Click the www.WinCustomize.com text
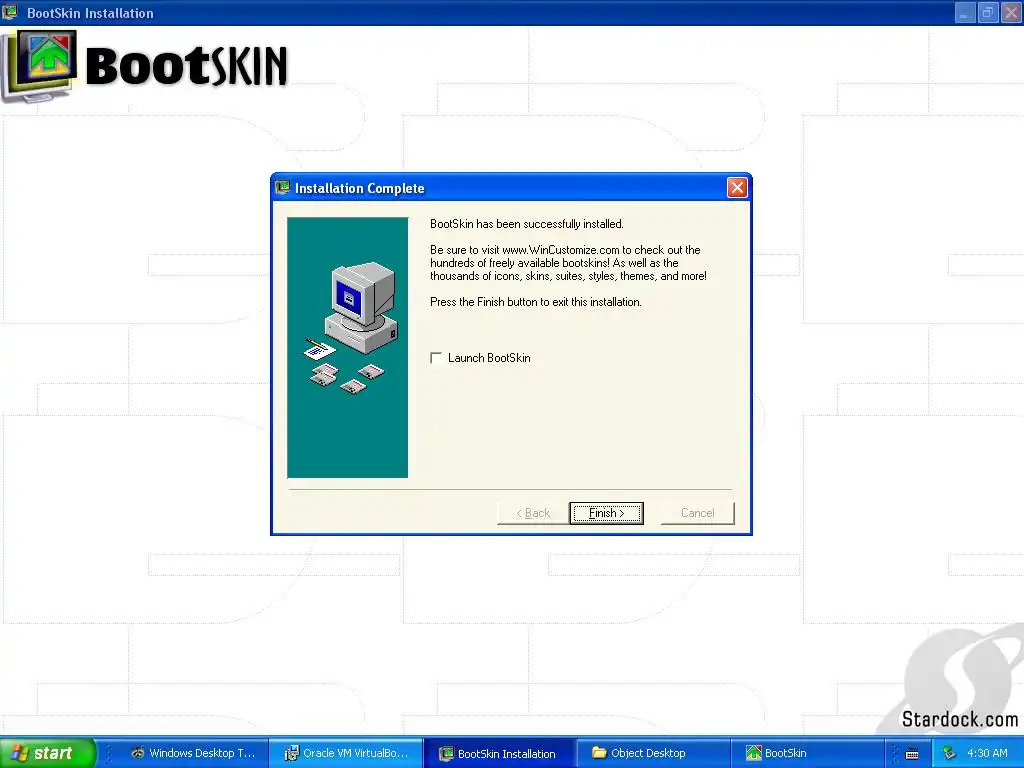This screenshot has width=1024, height=768. [x=560, y=249]
